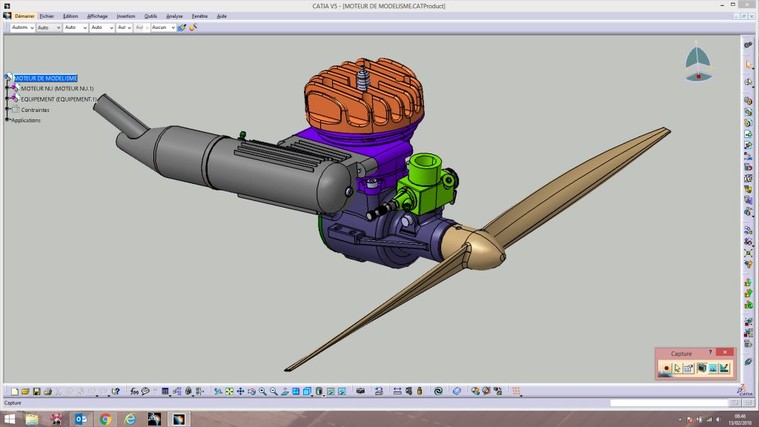The height and width of the screenshot is (427, 759).
Task: Click the save icon in bottom toolbar
Action: tap(37, 391)
